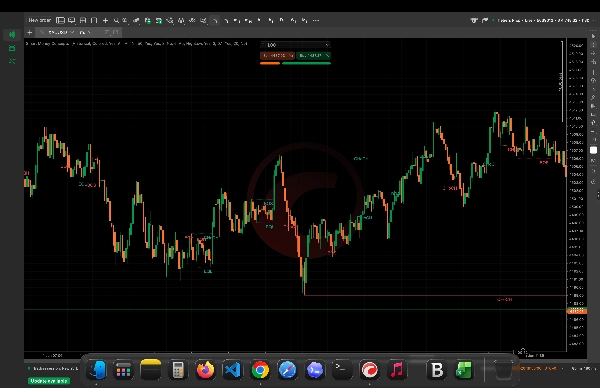Open the red cTrader dock icon
The height and width of the screenshot is (388, 600).
pos(369,370)
